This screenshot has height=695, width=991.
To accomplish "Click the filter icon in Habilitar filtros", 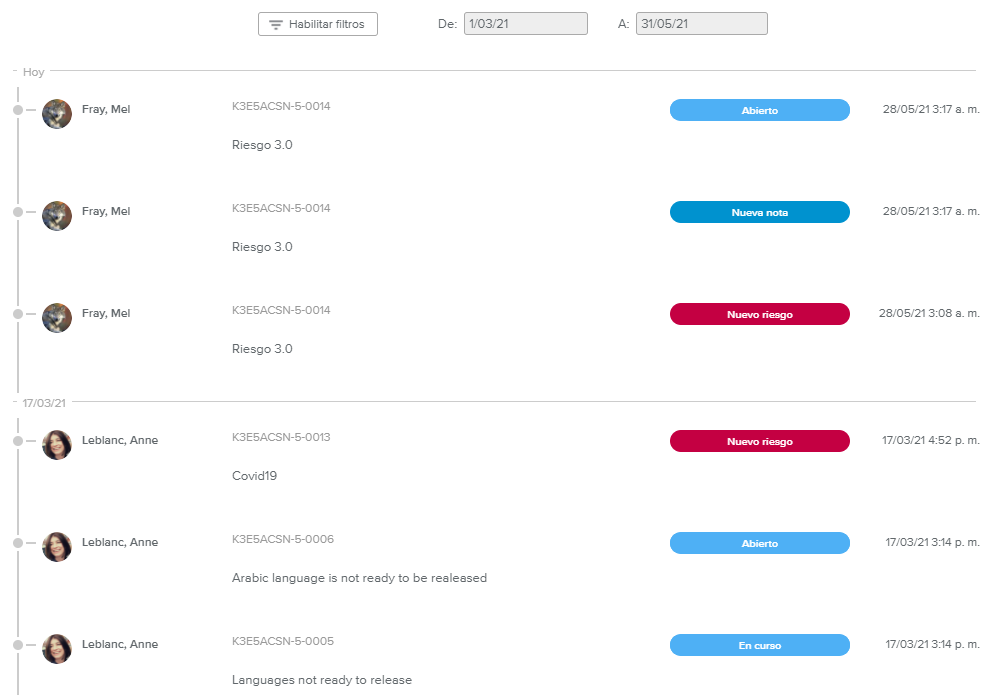I will (x=276, y=24).
